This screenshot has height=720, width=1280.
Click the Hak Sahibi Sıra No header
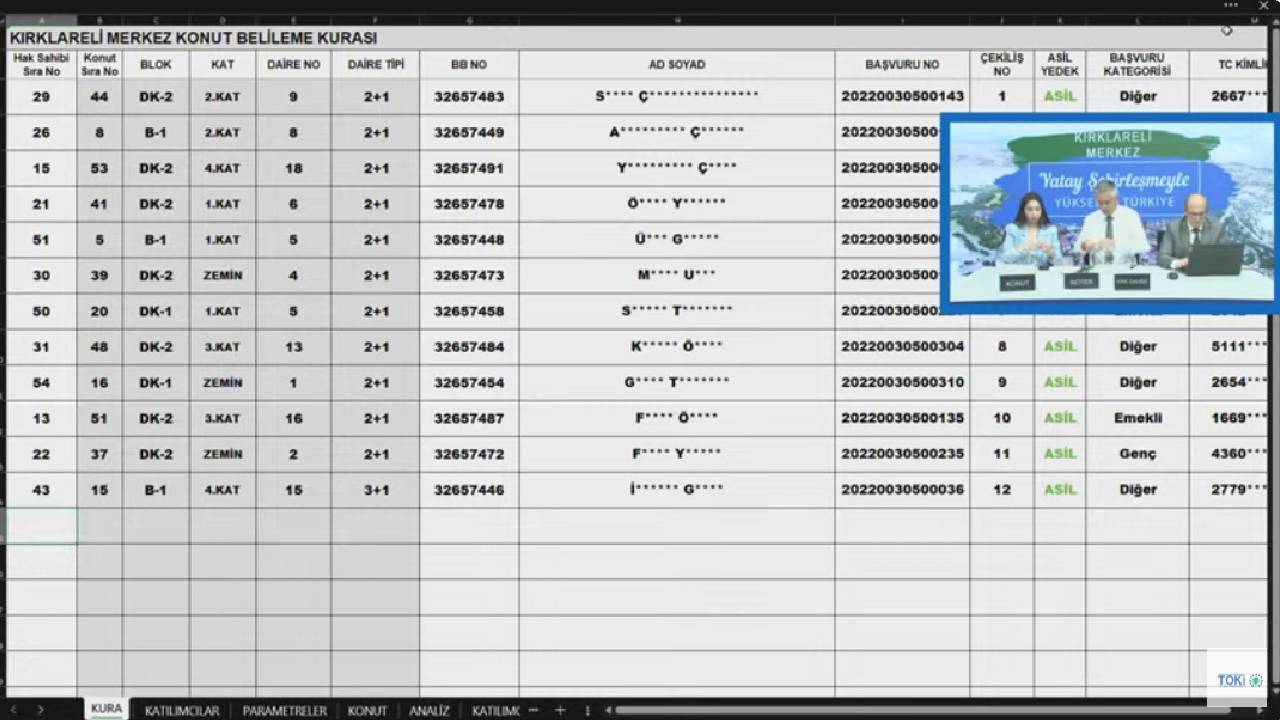tap(41, 65)
